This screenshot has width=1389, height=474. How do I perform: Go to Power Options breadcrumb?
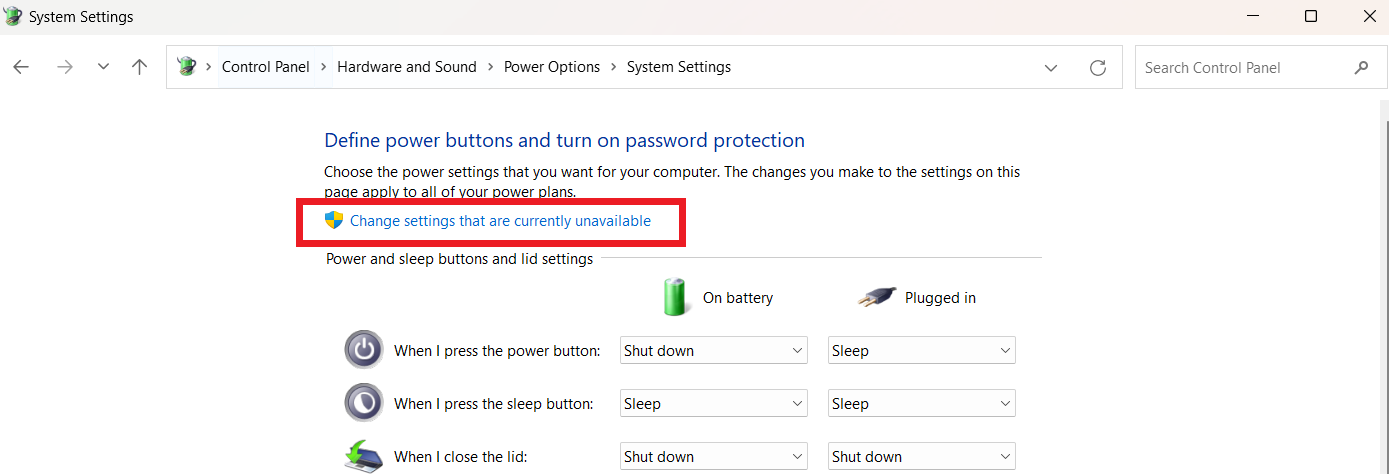point(551,67)
